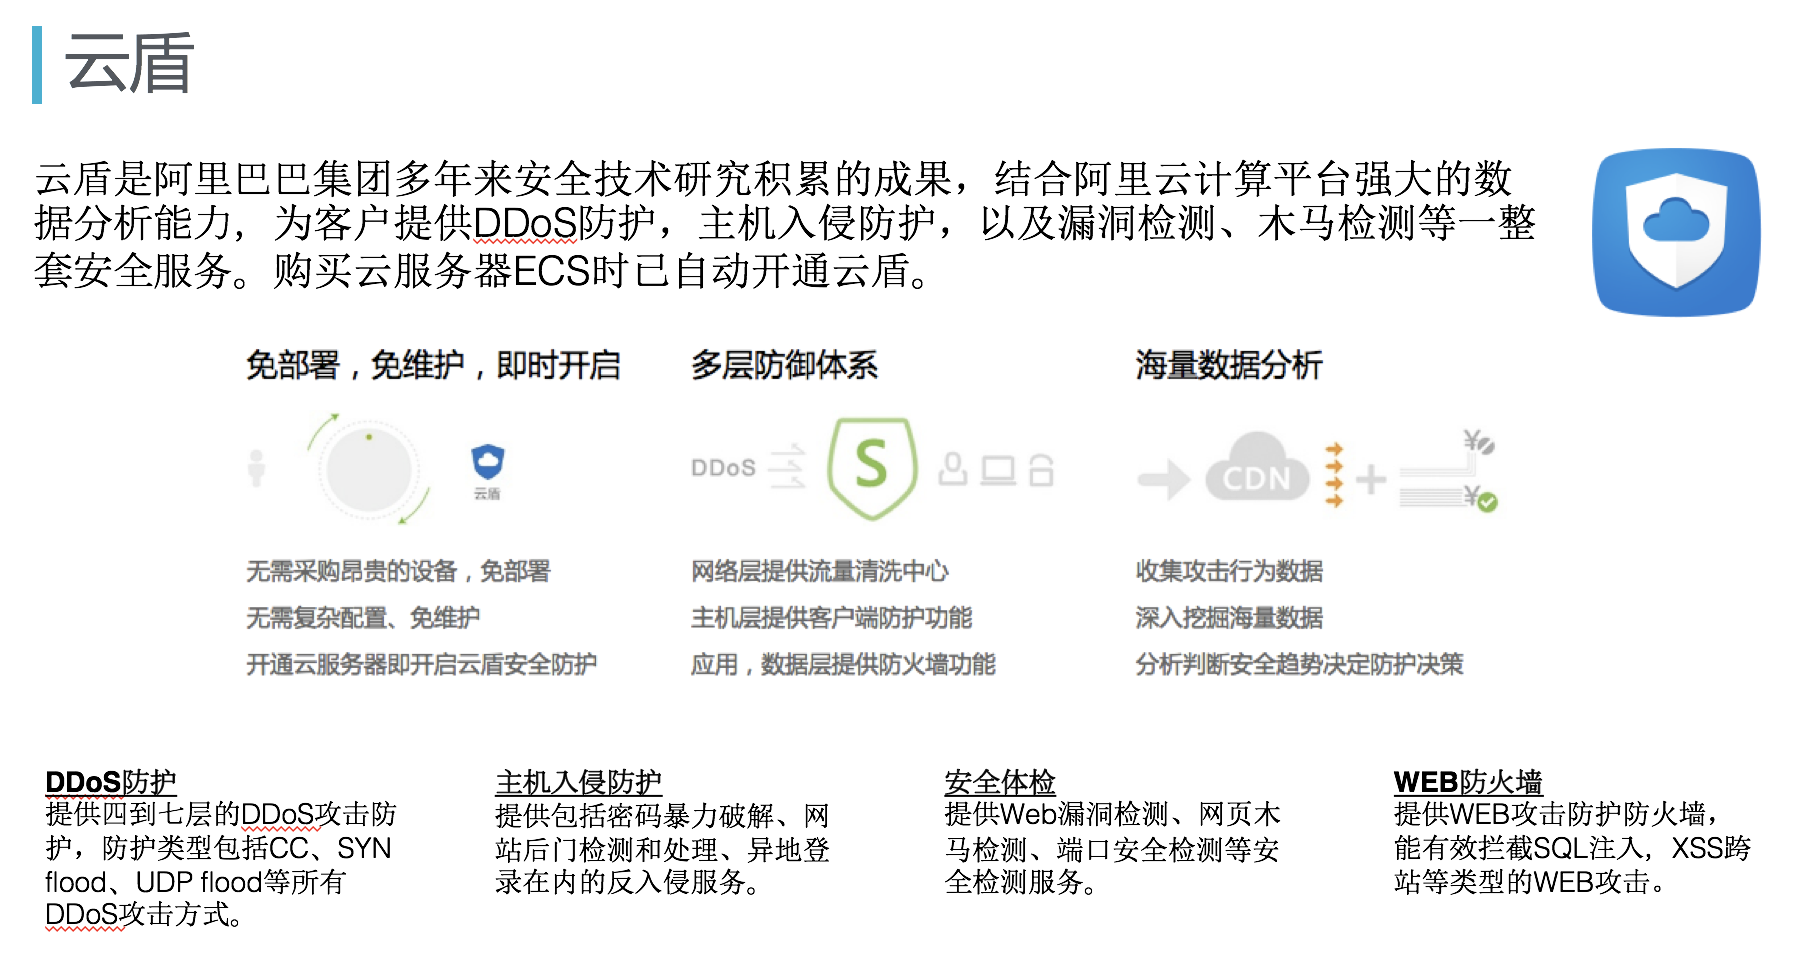Select the 海量数据分析 heading
Screen dimensions: 1812x966
tap(1228, 365)
